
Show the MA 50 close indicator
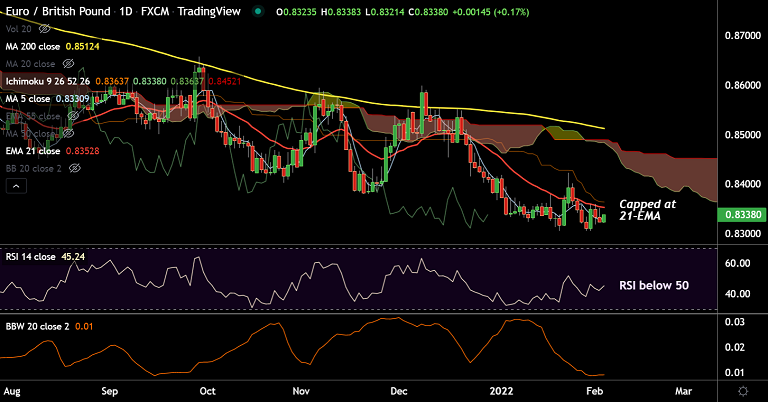point(68,133)
